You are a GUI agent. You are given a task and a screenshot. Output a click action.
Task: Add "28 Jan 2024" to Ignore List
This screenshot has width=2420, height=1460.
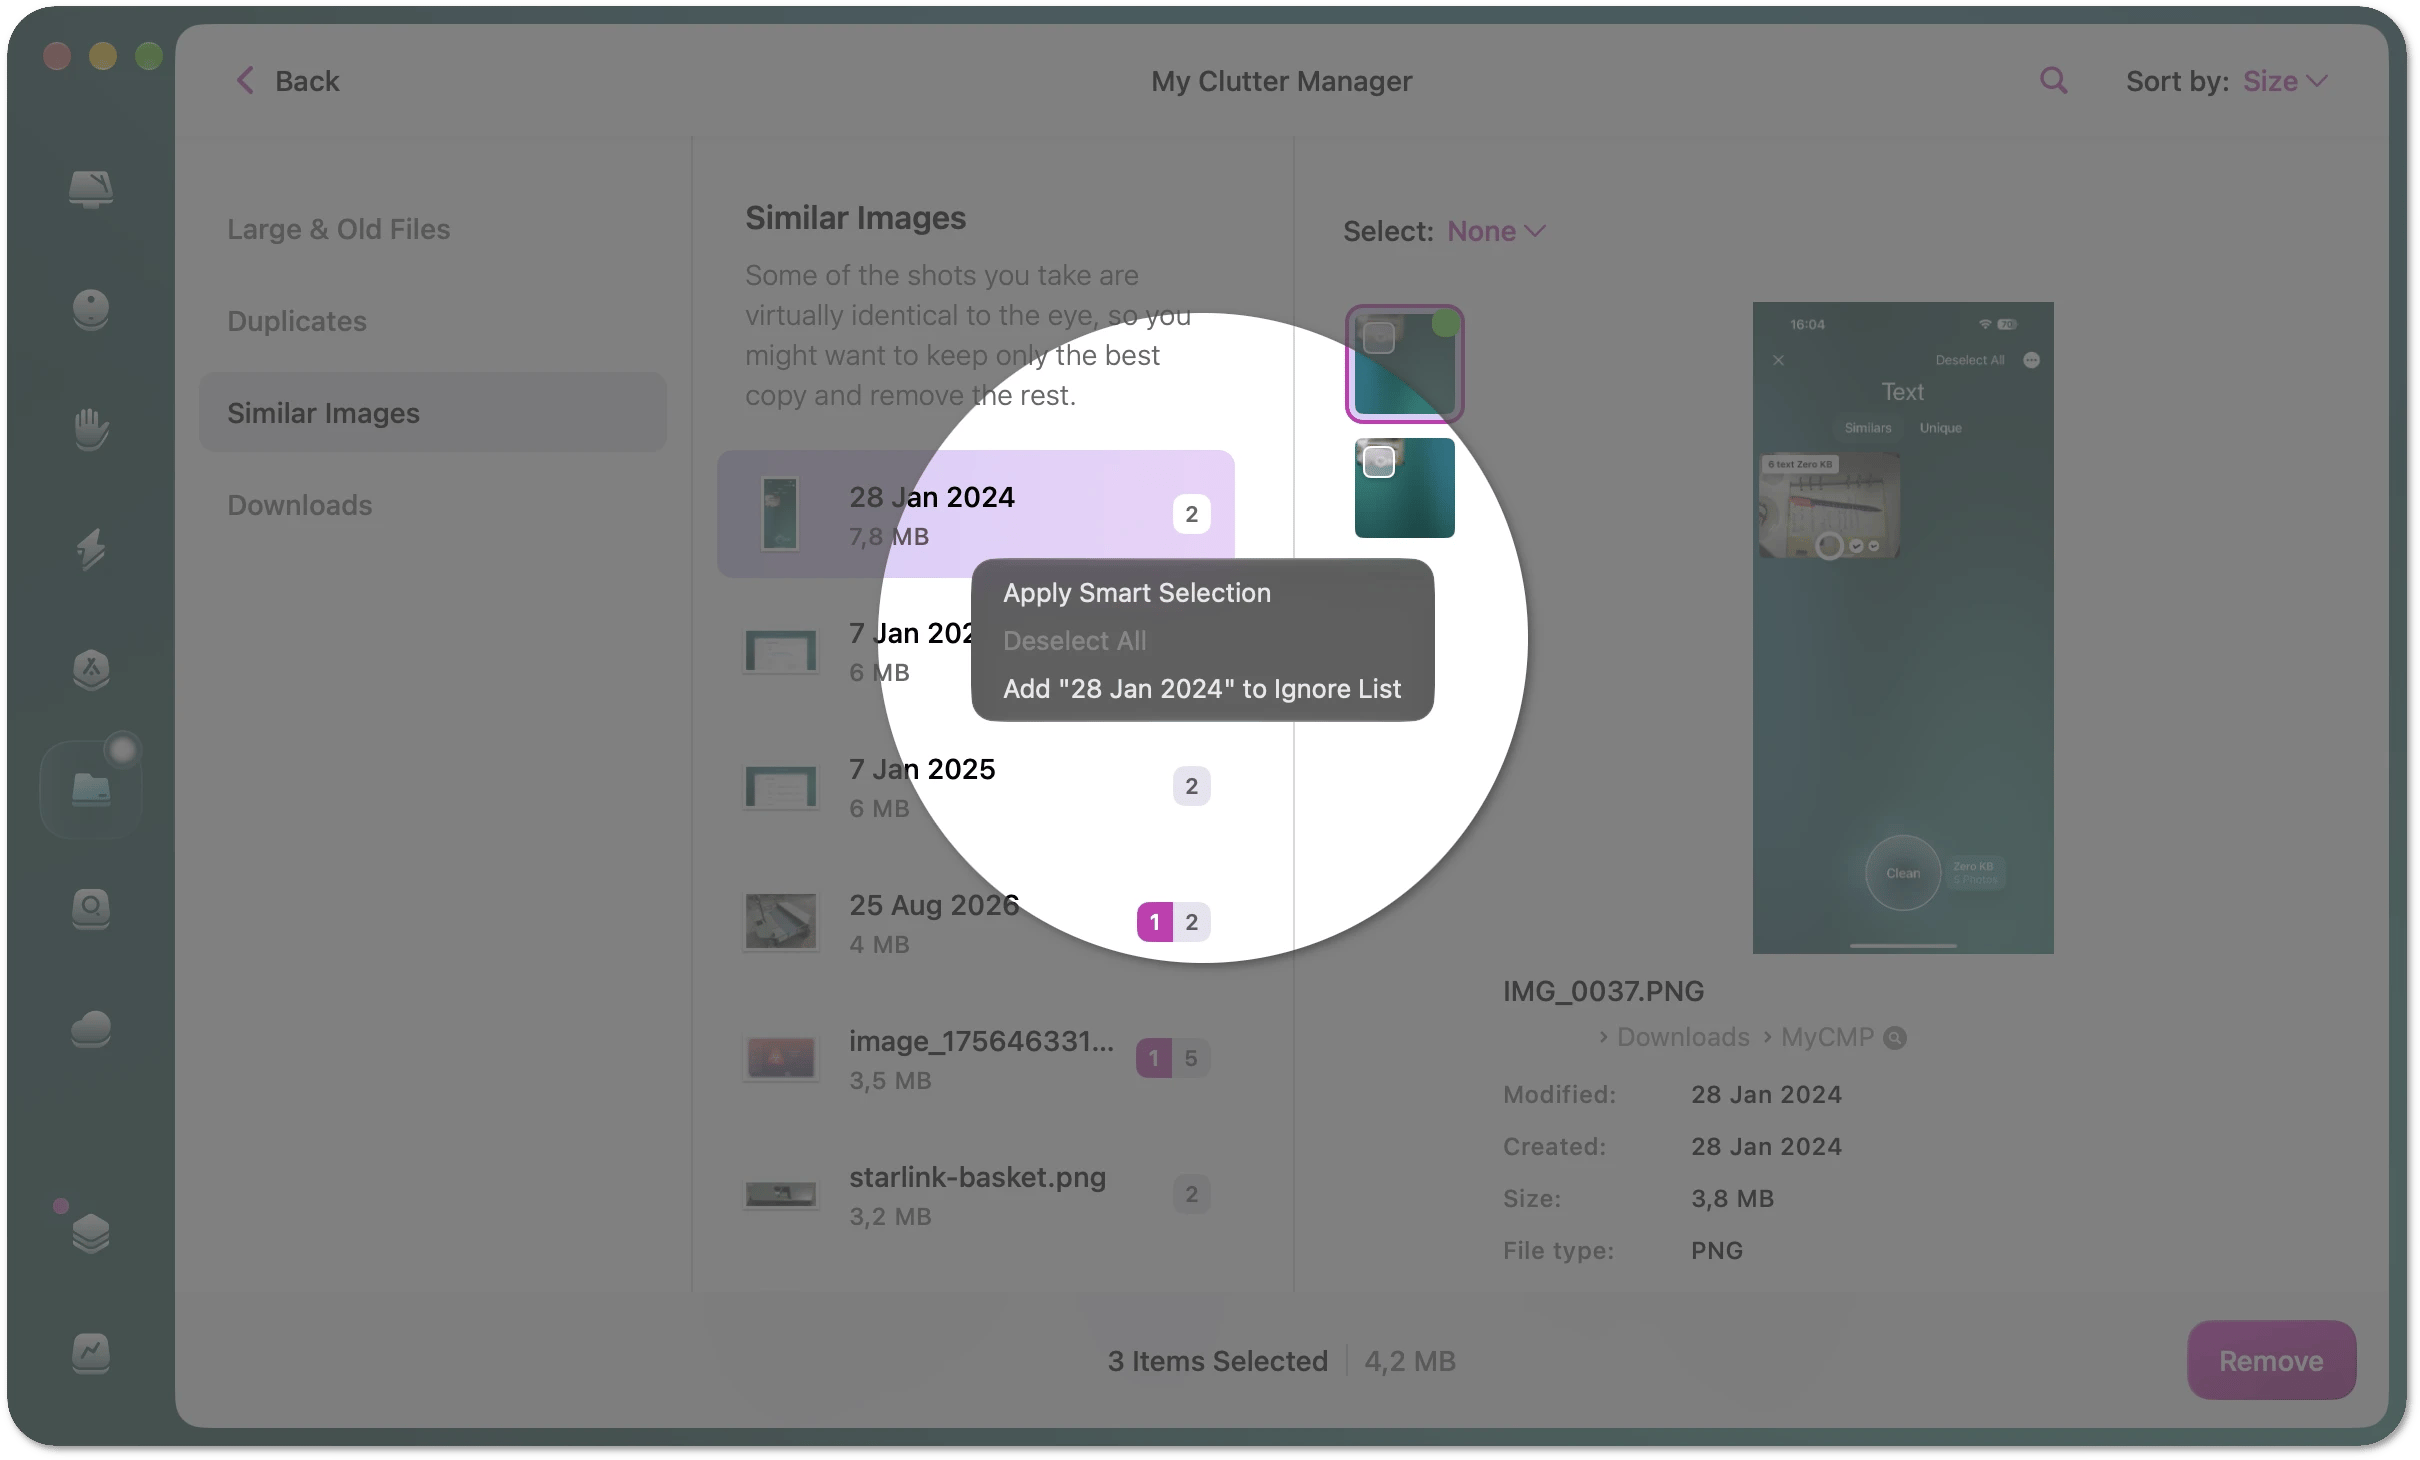pos(1202,689)
